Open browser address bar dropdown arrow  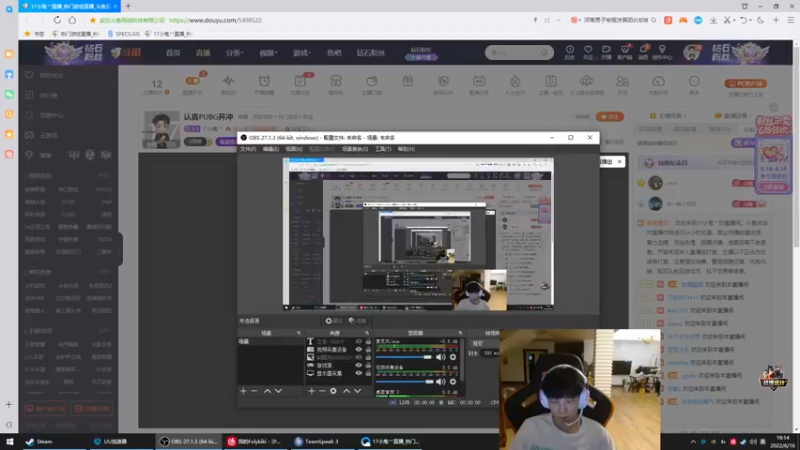(x=559, y=20)
